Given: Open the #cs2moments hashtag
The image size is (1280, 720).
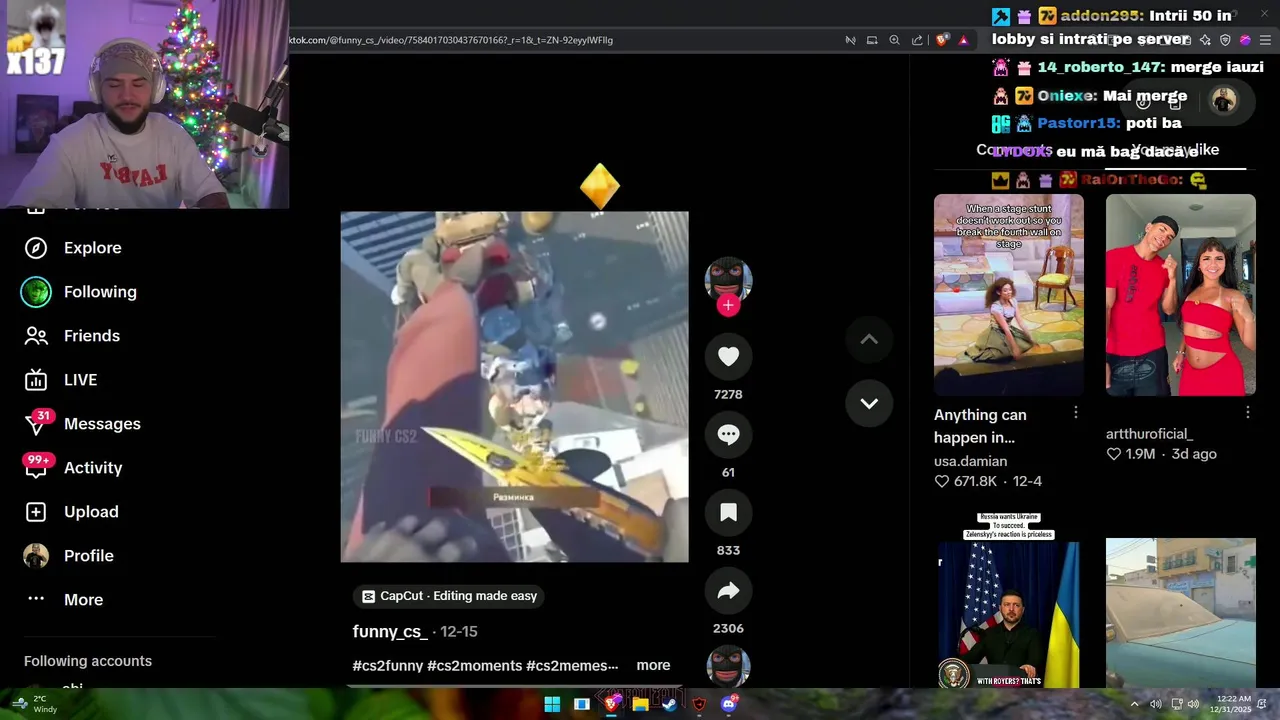Looking at the screenshot, I should (474, 666).
